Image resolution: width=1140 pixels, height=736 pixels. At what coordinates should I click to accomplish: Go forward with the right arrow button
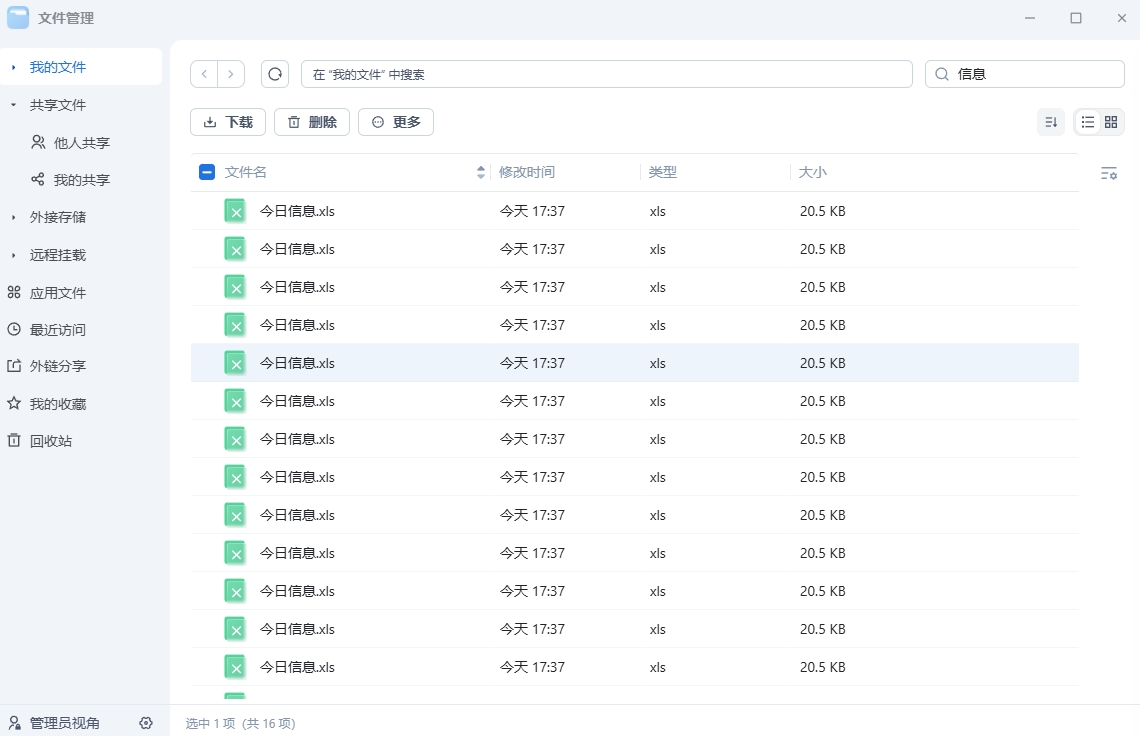[230, 74]
